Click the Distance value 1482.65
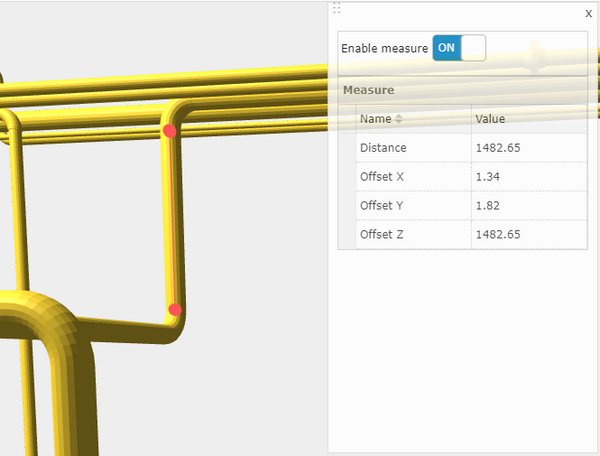Viewport: 600px width, 456px height. [x=498, y=148]
